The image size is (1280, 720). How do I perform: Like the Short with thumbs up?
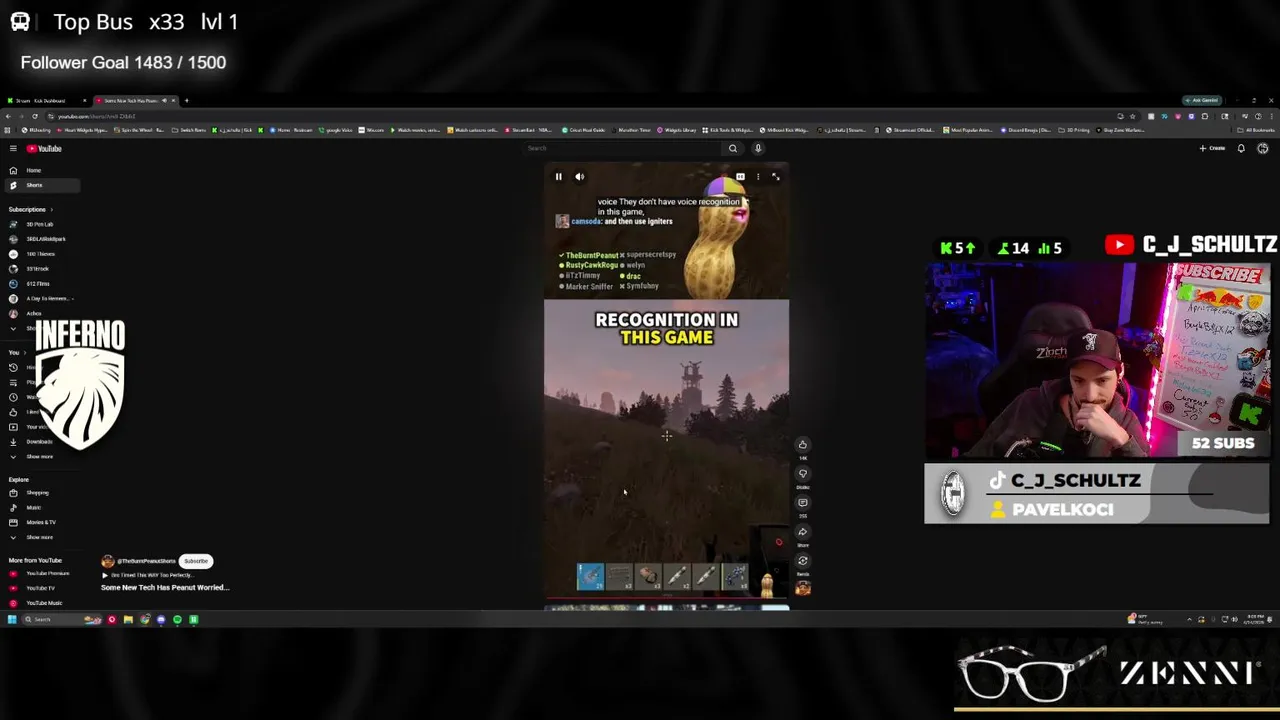[x=802, y=445]
